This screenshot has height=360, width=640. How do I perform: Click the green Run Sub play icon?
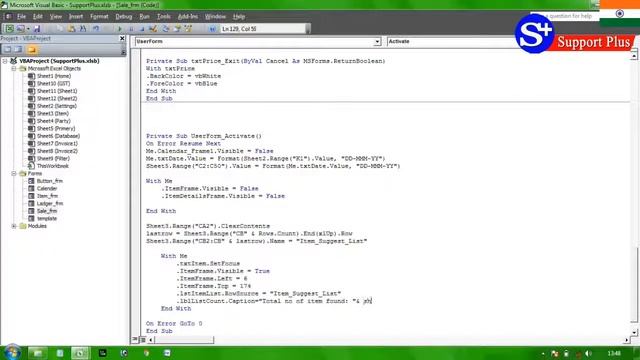coord(119,29)
